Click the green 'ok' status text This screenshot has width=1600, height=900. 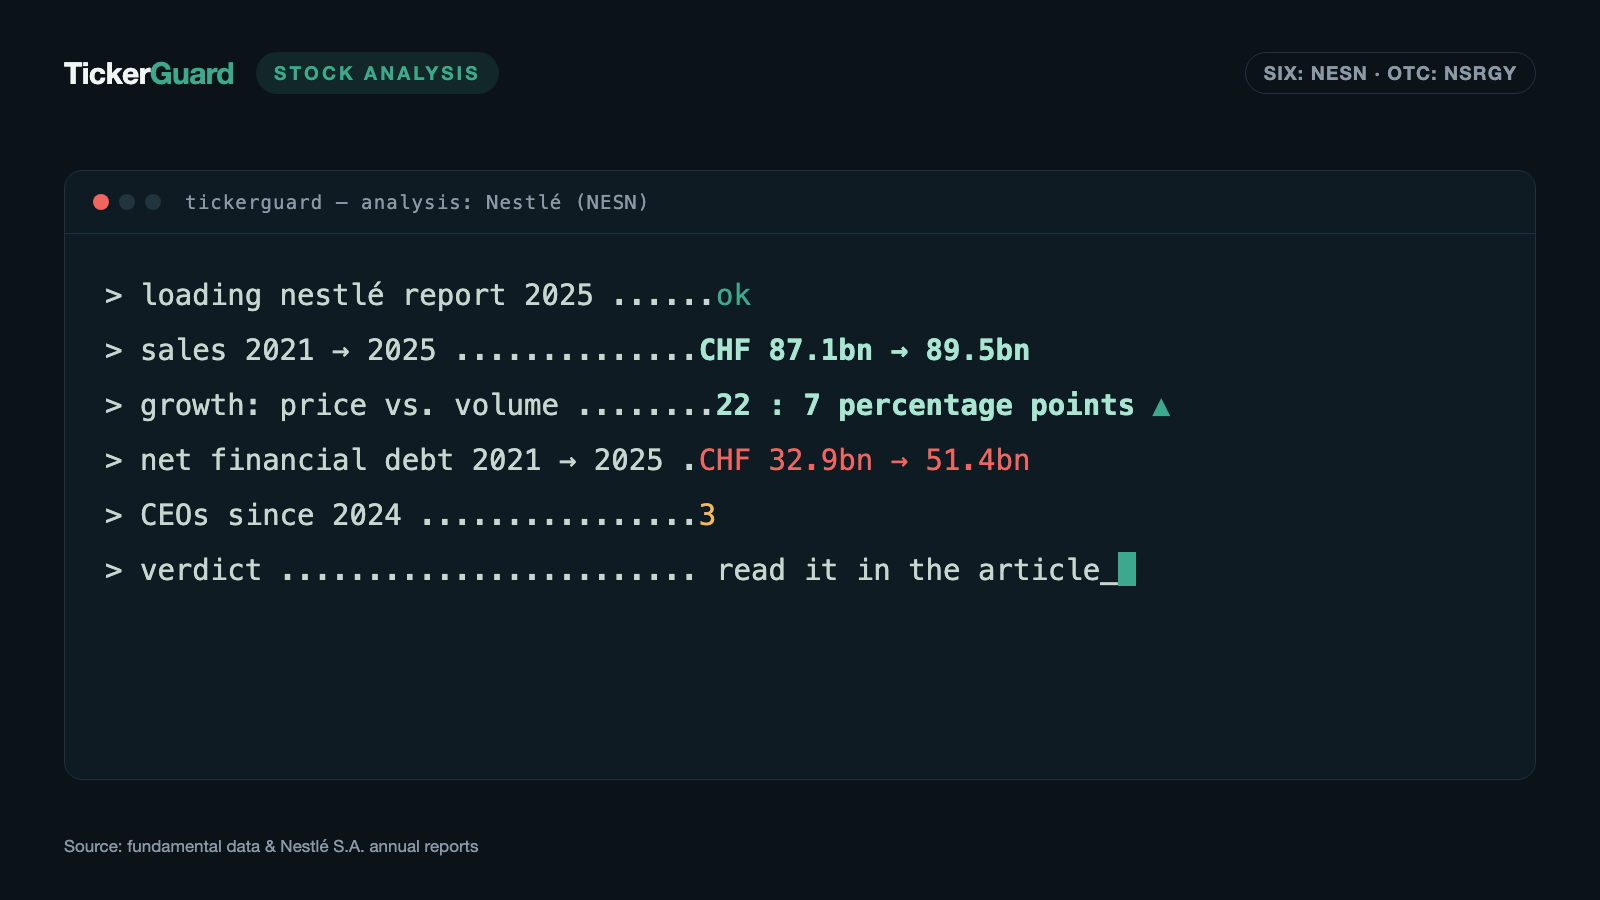[734, 295]
